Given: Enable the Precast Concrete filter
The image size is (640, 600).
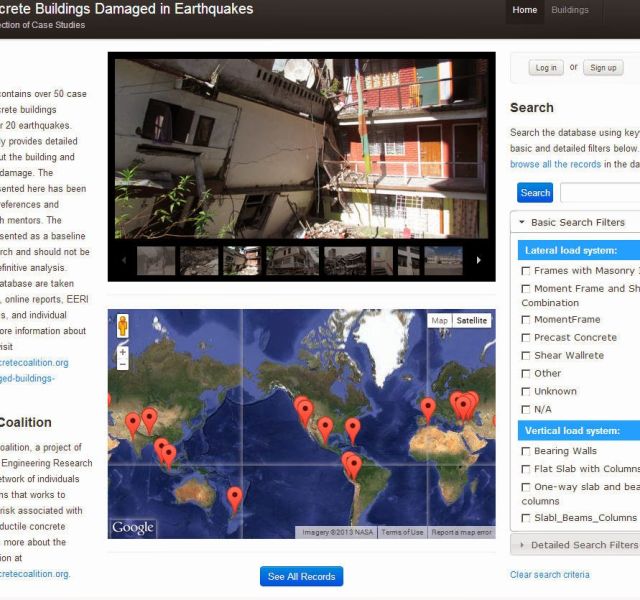Looking at the screenshot, I should click(526, 338).
